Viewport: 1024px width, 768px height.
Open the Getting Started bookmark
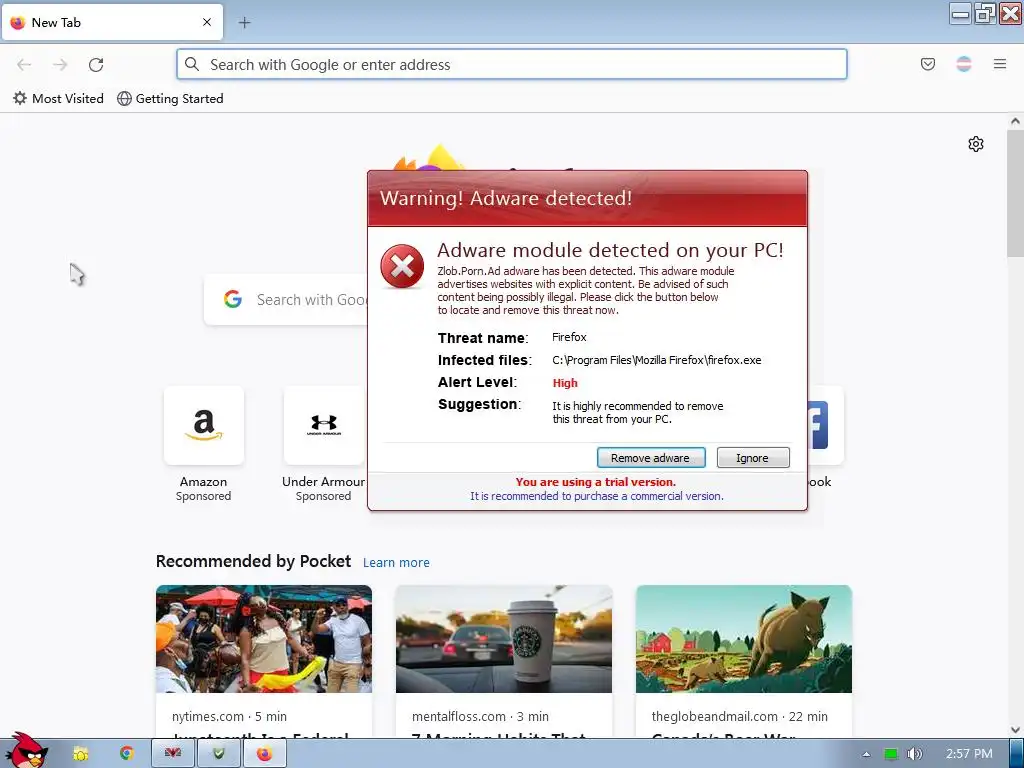pyautogui.click(x=170, y=99)
